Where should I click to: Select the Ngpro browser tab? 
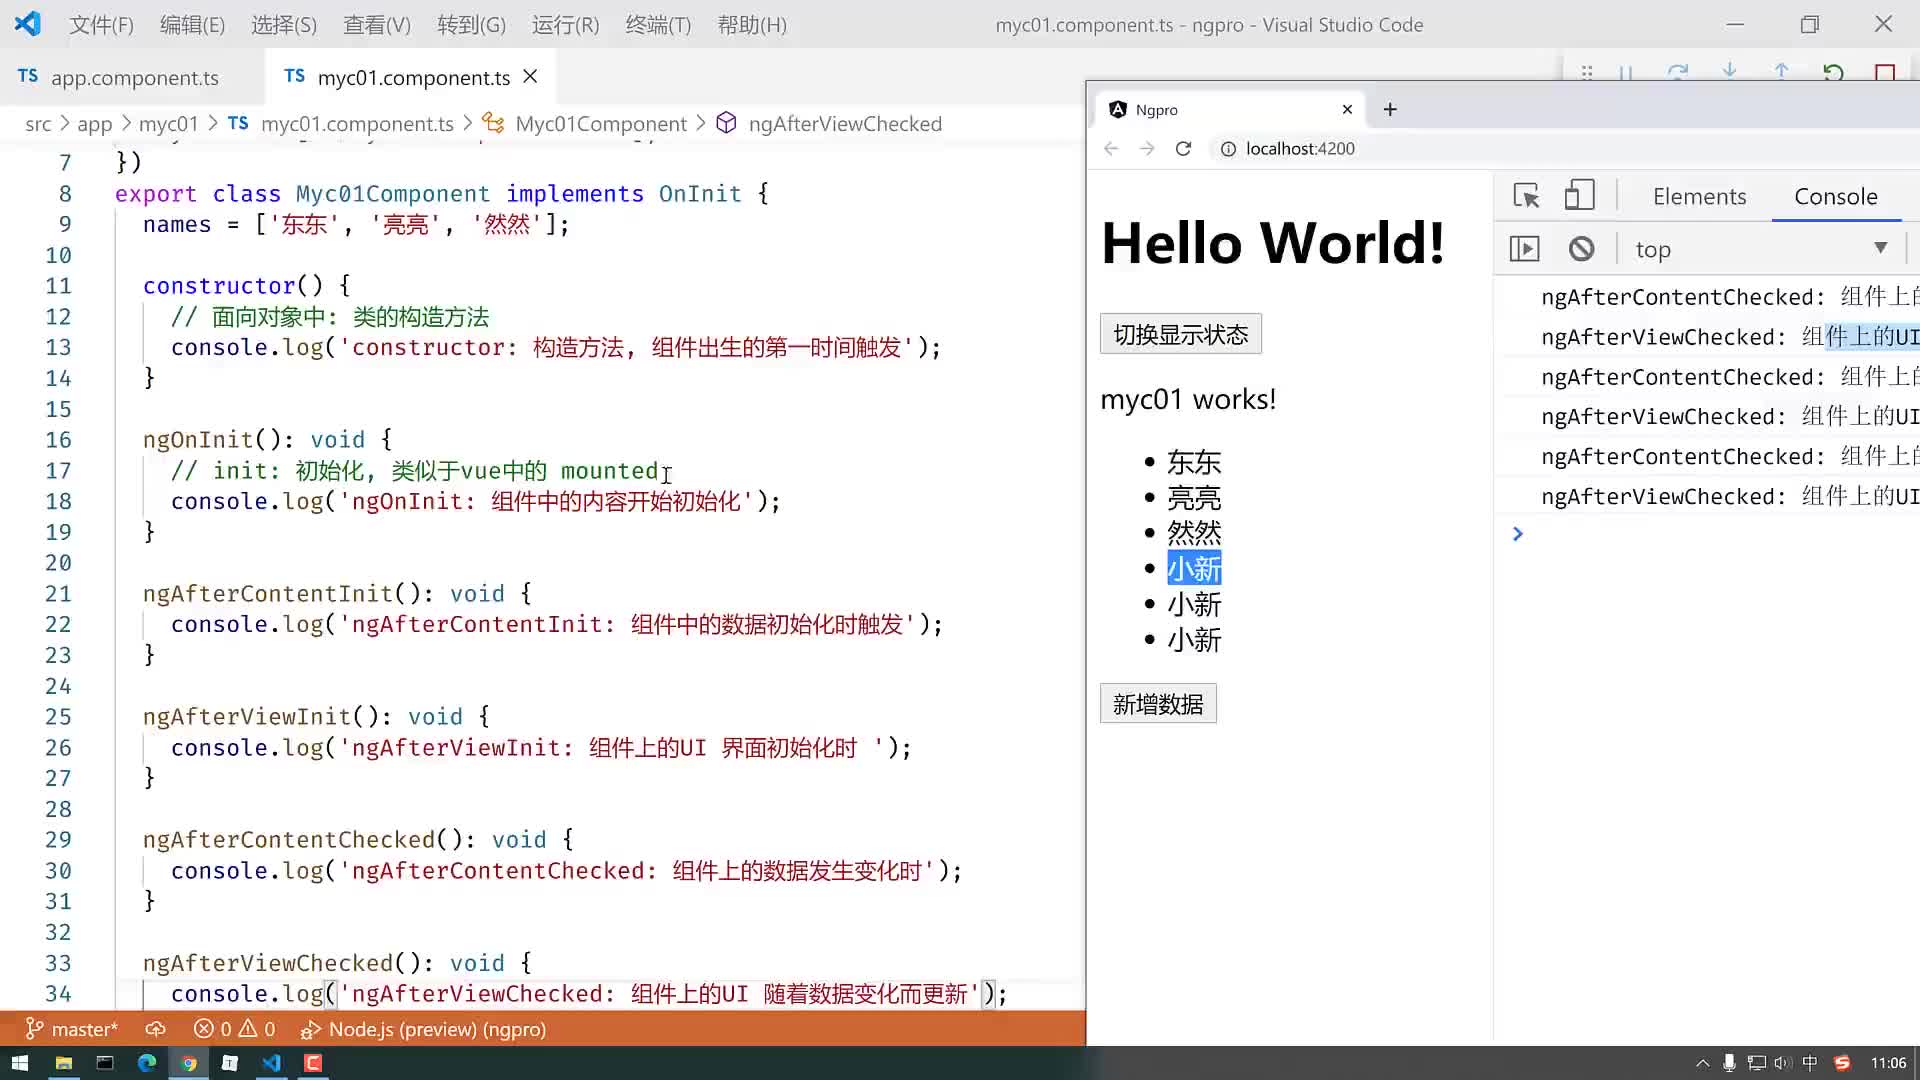(1230, 109)
